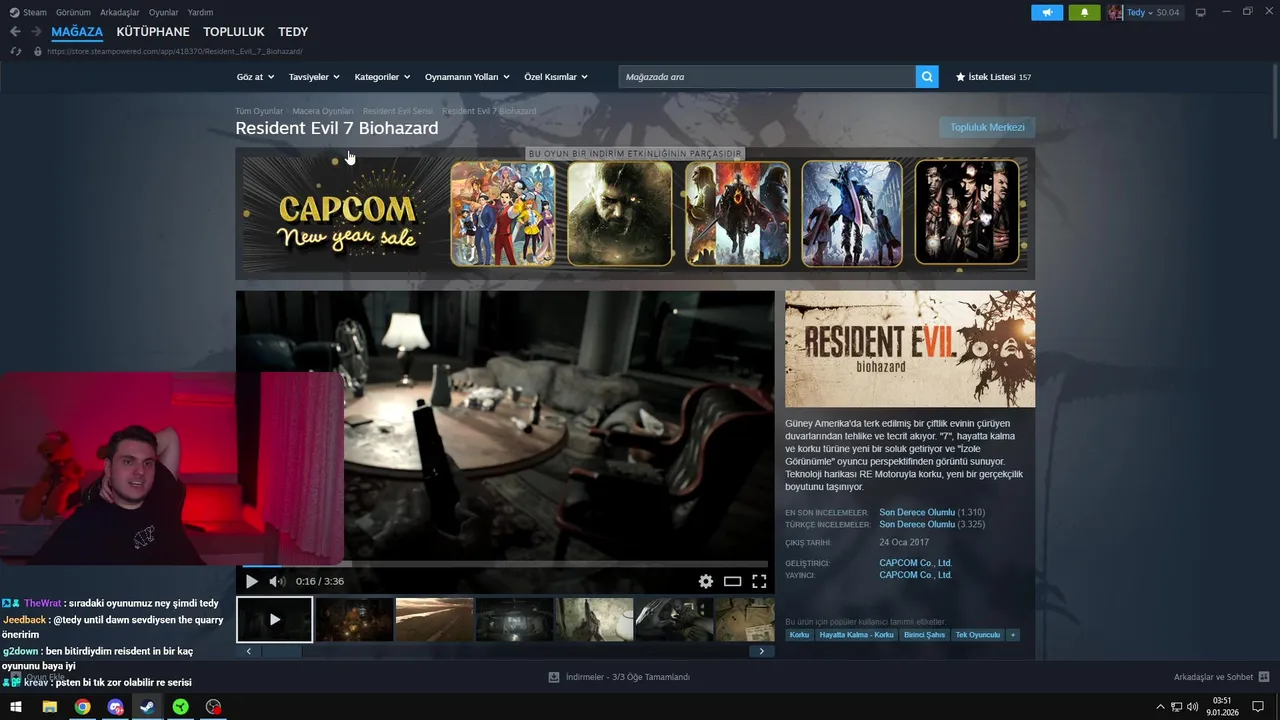Click the Resident Evil Serisi breadcrumb
The height and width of the screenshot is (720, 1280).
pos(398,111)
